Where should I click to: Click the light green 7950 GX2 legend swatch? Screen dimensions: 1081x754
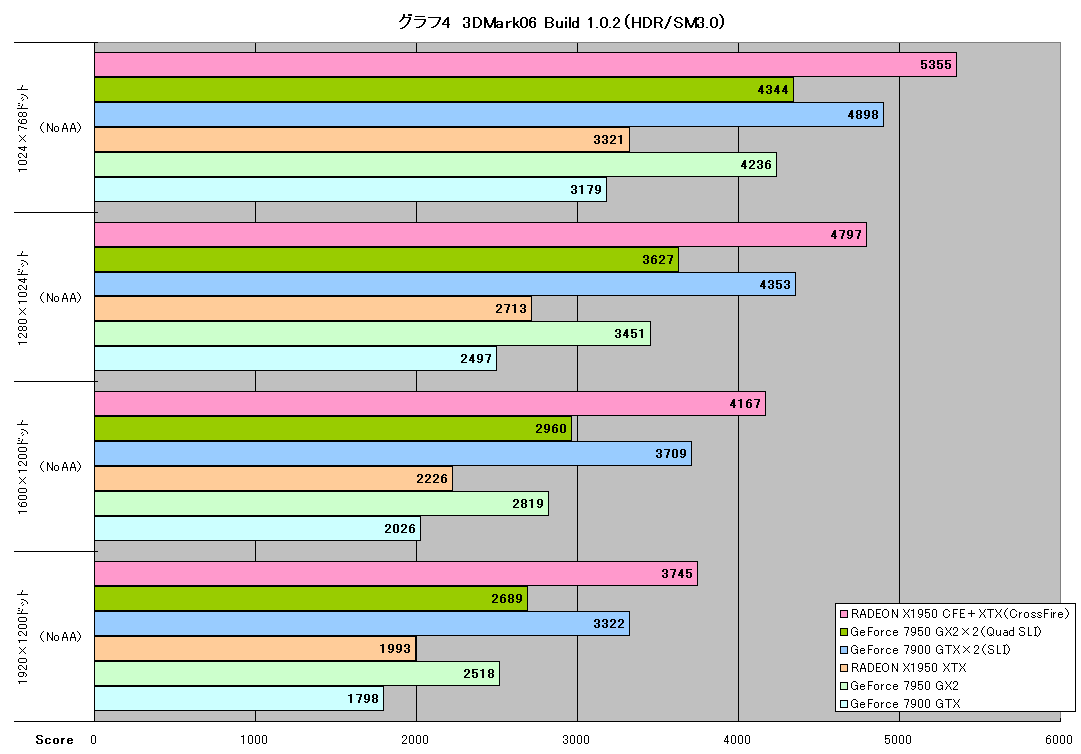pos(843,686)
